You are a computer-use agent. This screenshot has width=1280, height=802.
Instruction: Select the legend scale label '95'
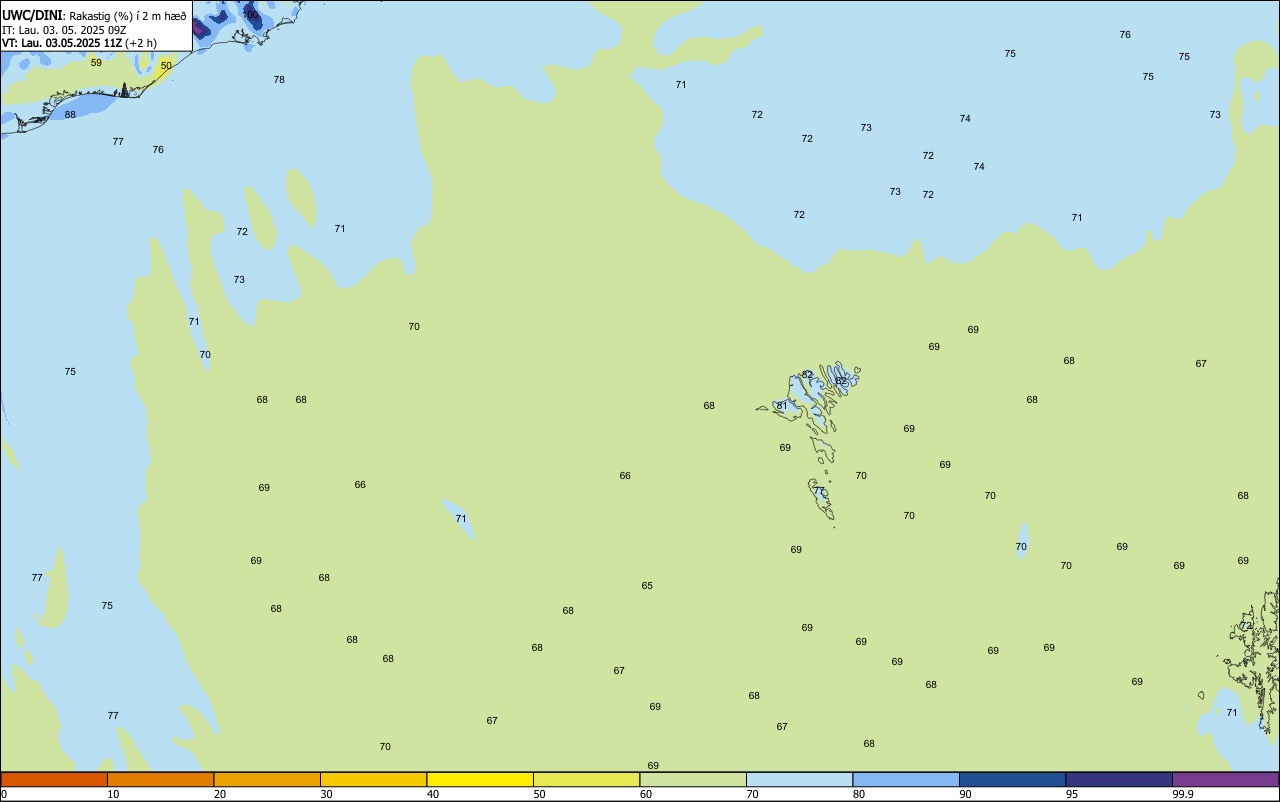(1072, 794)
